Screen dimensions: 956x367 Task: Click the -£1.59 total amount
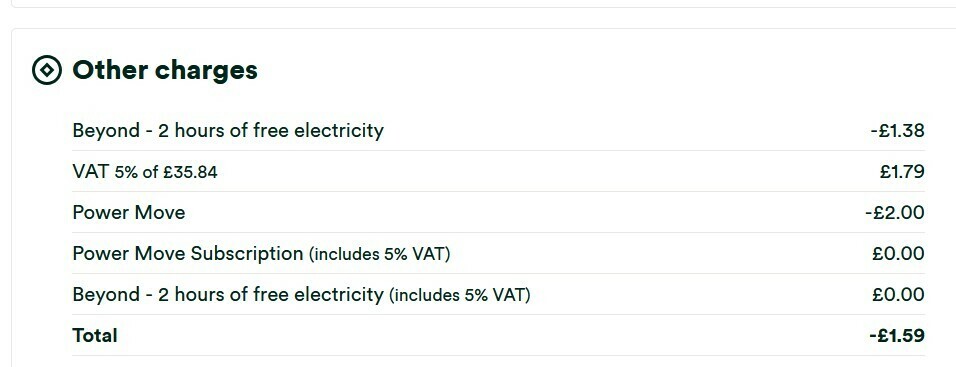pyautogui.click(x=897, y=335)
